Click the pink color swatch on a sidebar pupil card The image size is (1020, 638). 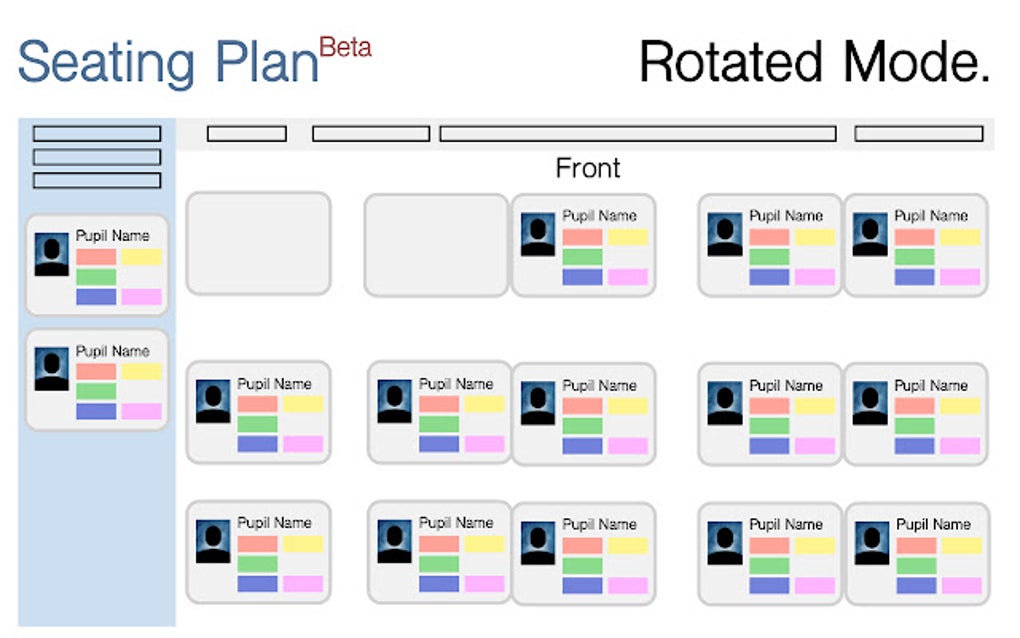click(x=140, y=297)
